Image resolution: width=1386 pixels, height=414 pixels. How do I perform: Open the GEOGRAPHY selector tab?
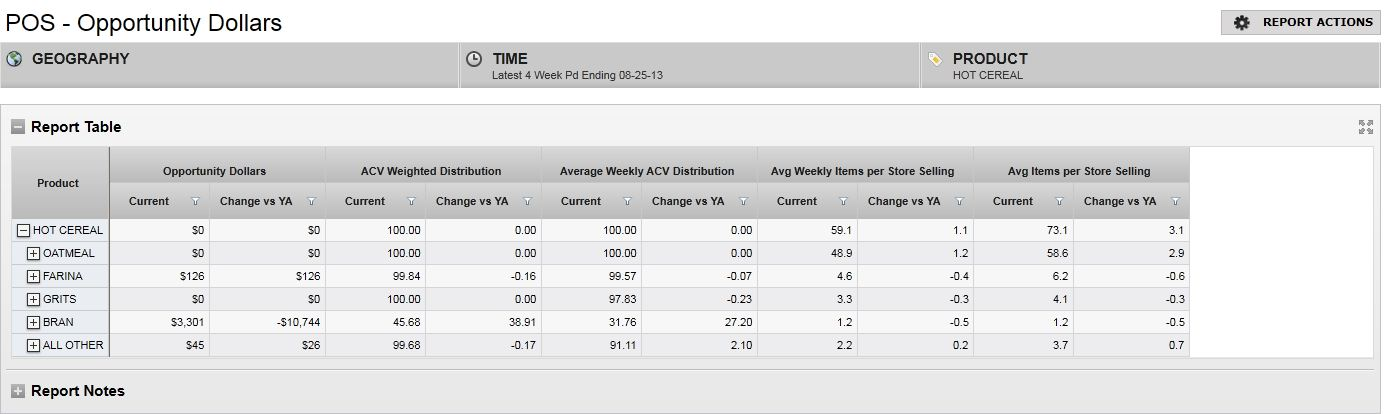230,65
